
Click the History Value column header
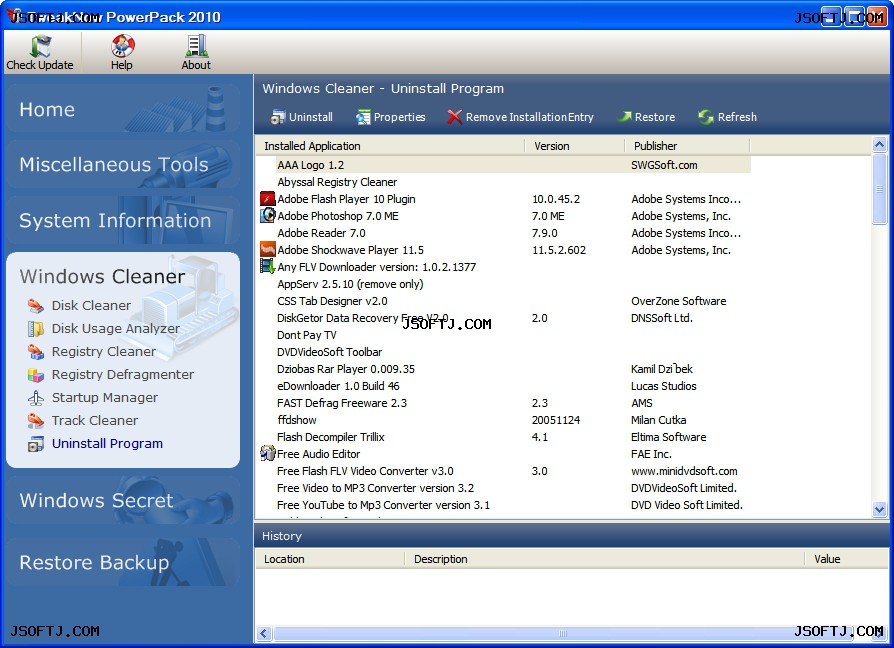point(847,559)
